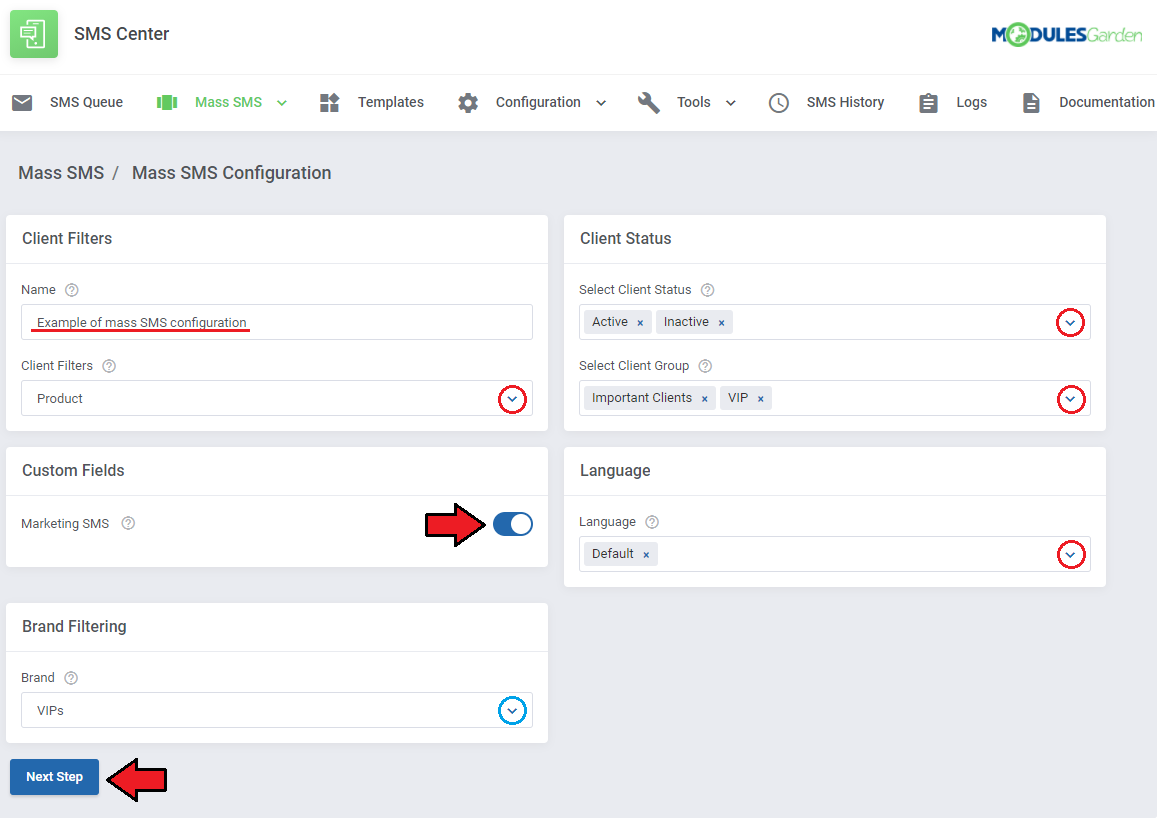This screenshot has width=1157, height=818.
Task: Click help icon next to Name label
Action: pos(72,290)
